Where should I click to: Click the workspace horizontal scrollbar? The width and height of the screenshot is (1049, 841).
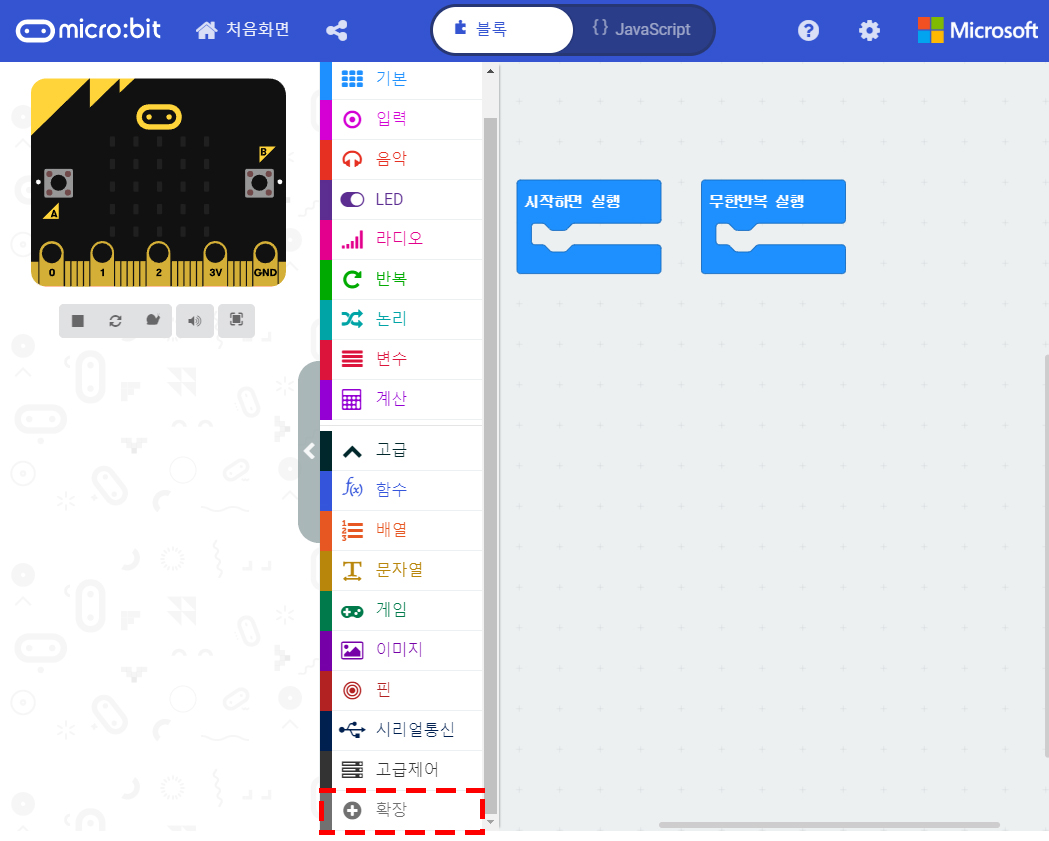click(x=829, y=825)
